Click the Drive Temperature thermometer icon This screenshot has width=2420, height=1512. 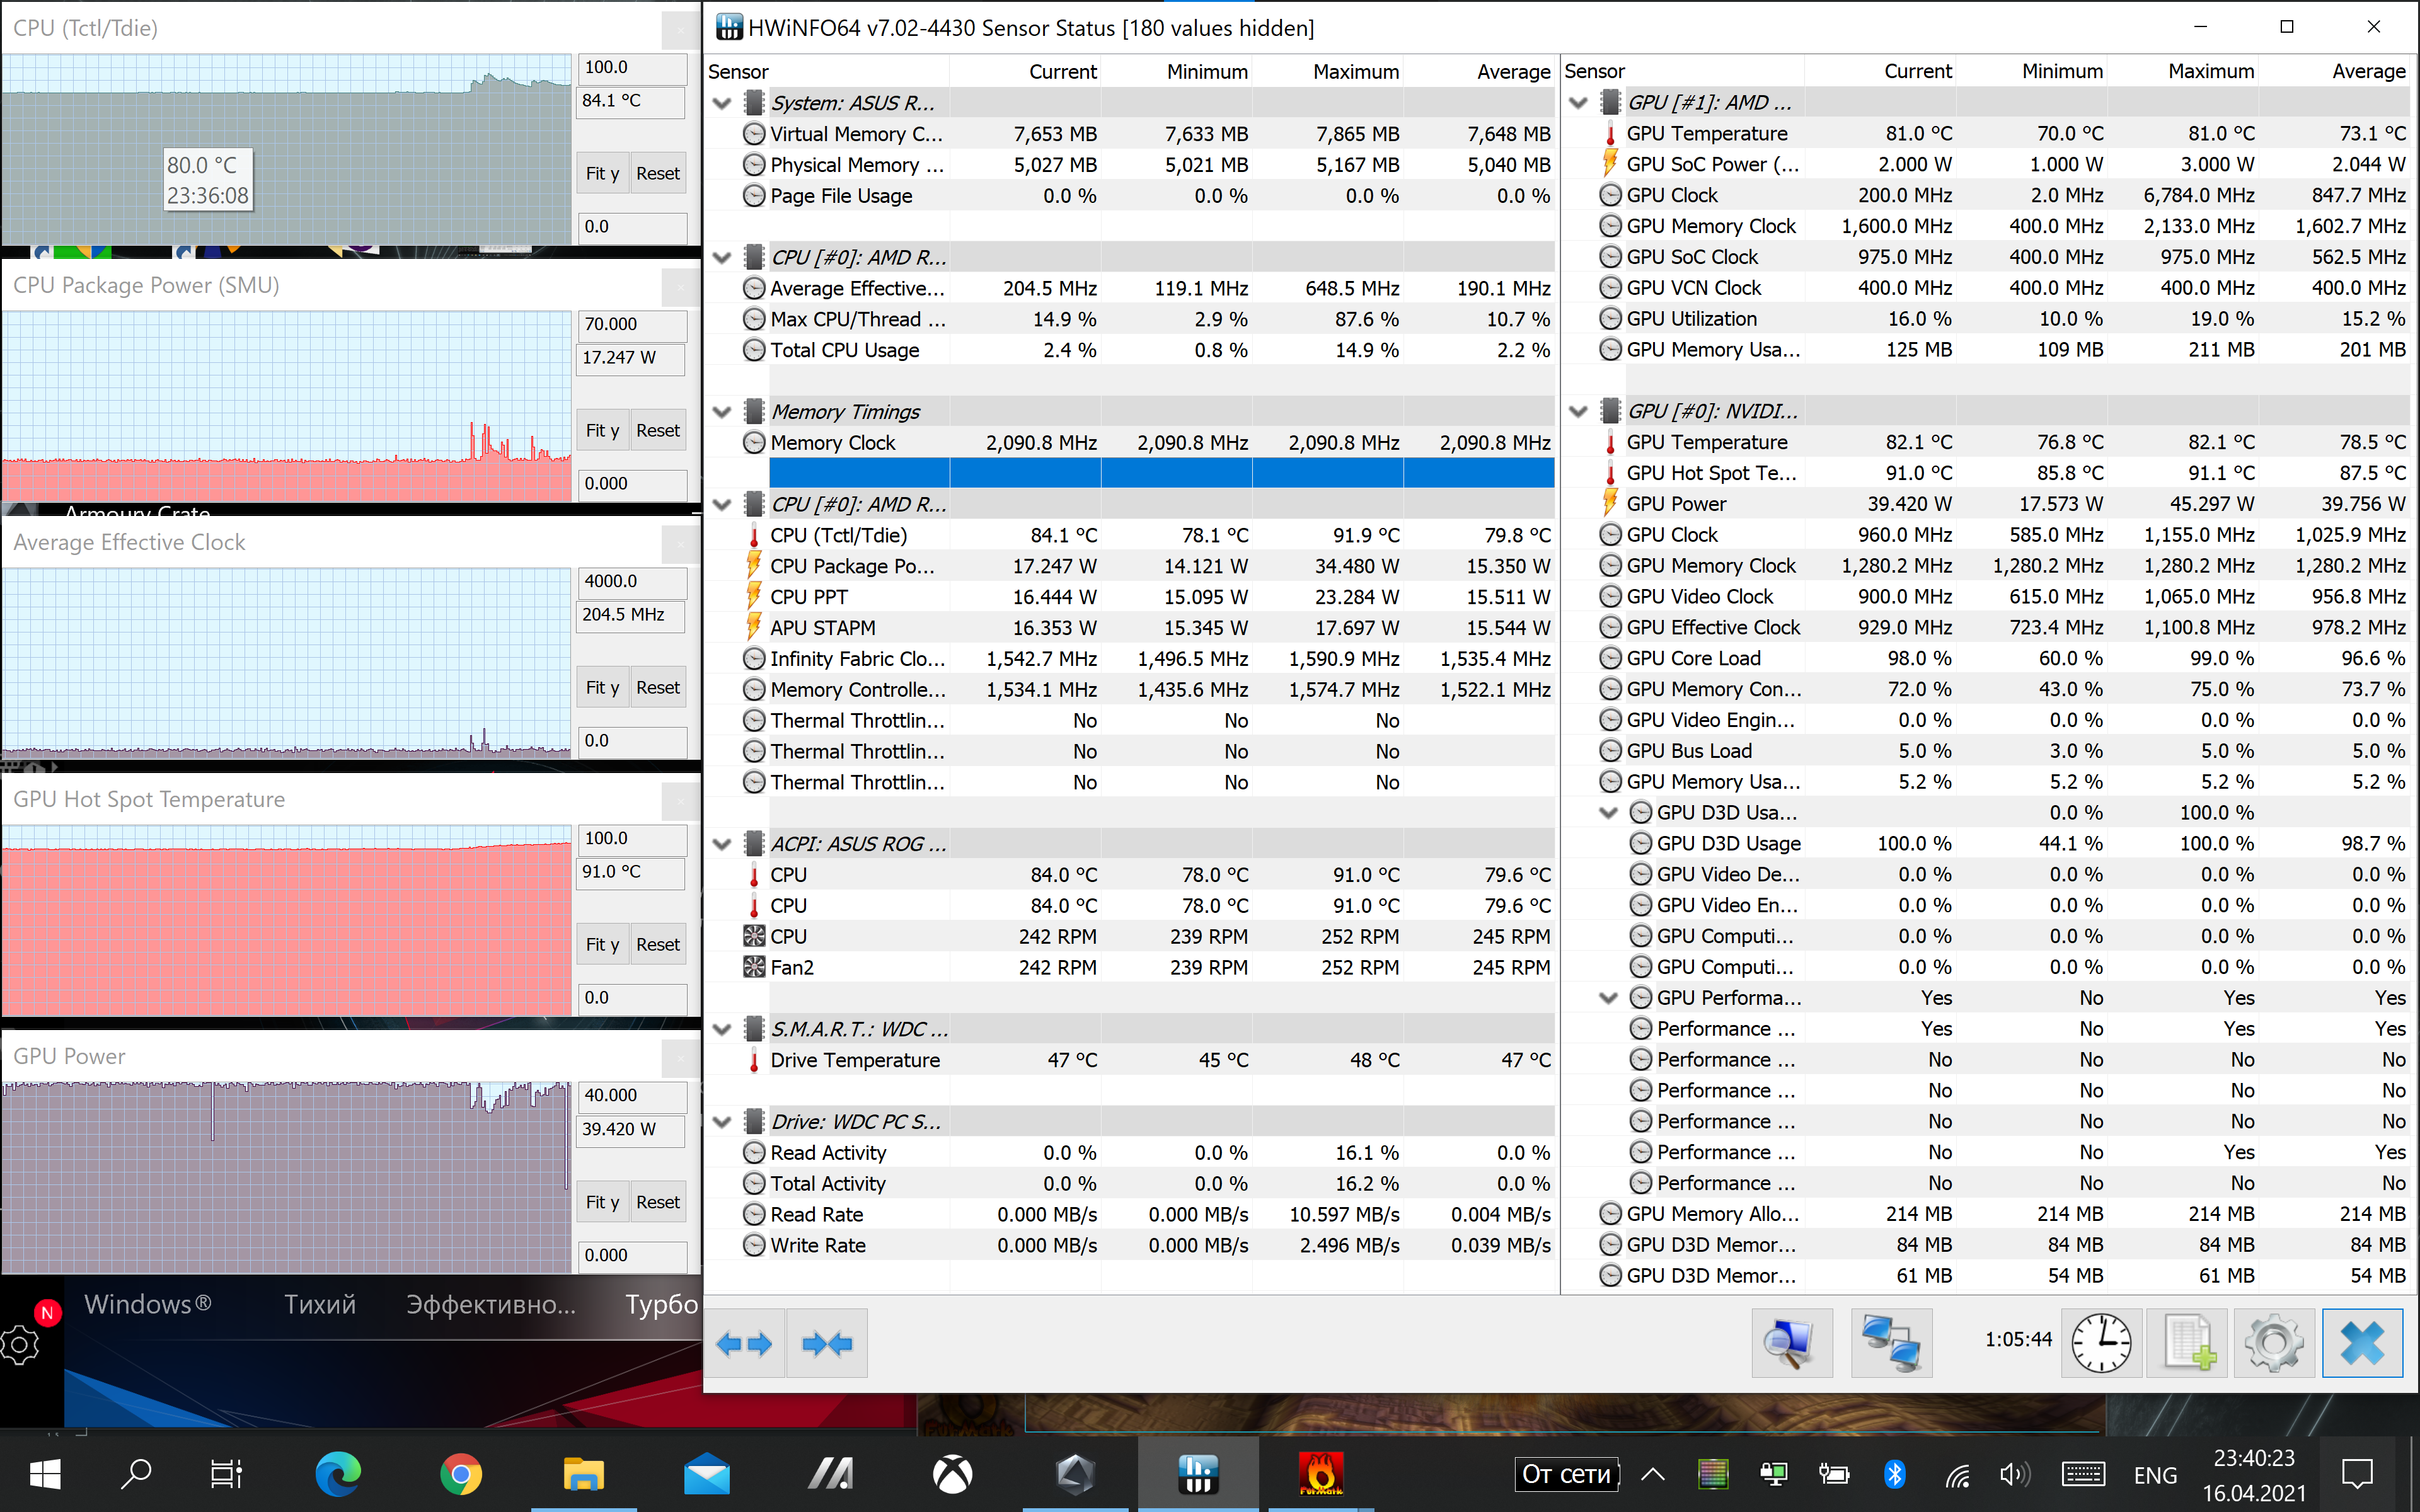point(754,1060)
